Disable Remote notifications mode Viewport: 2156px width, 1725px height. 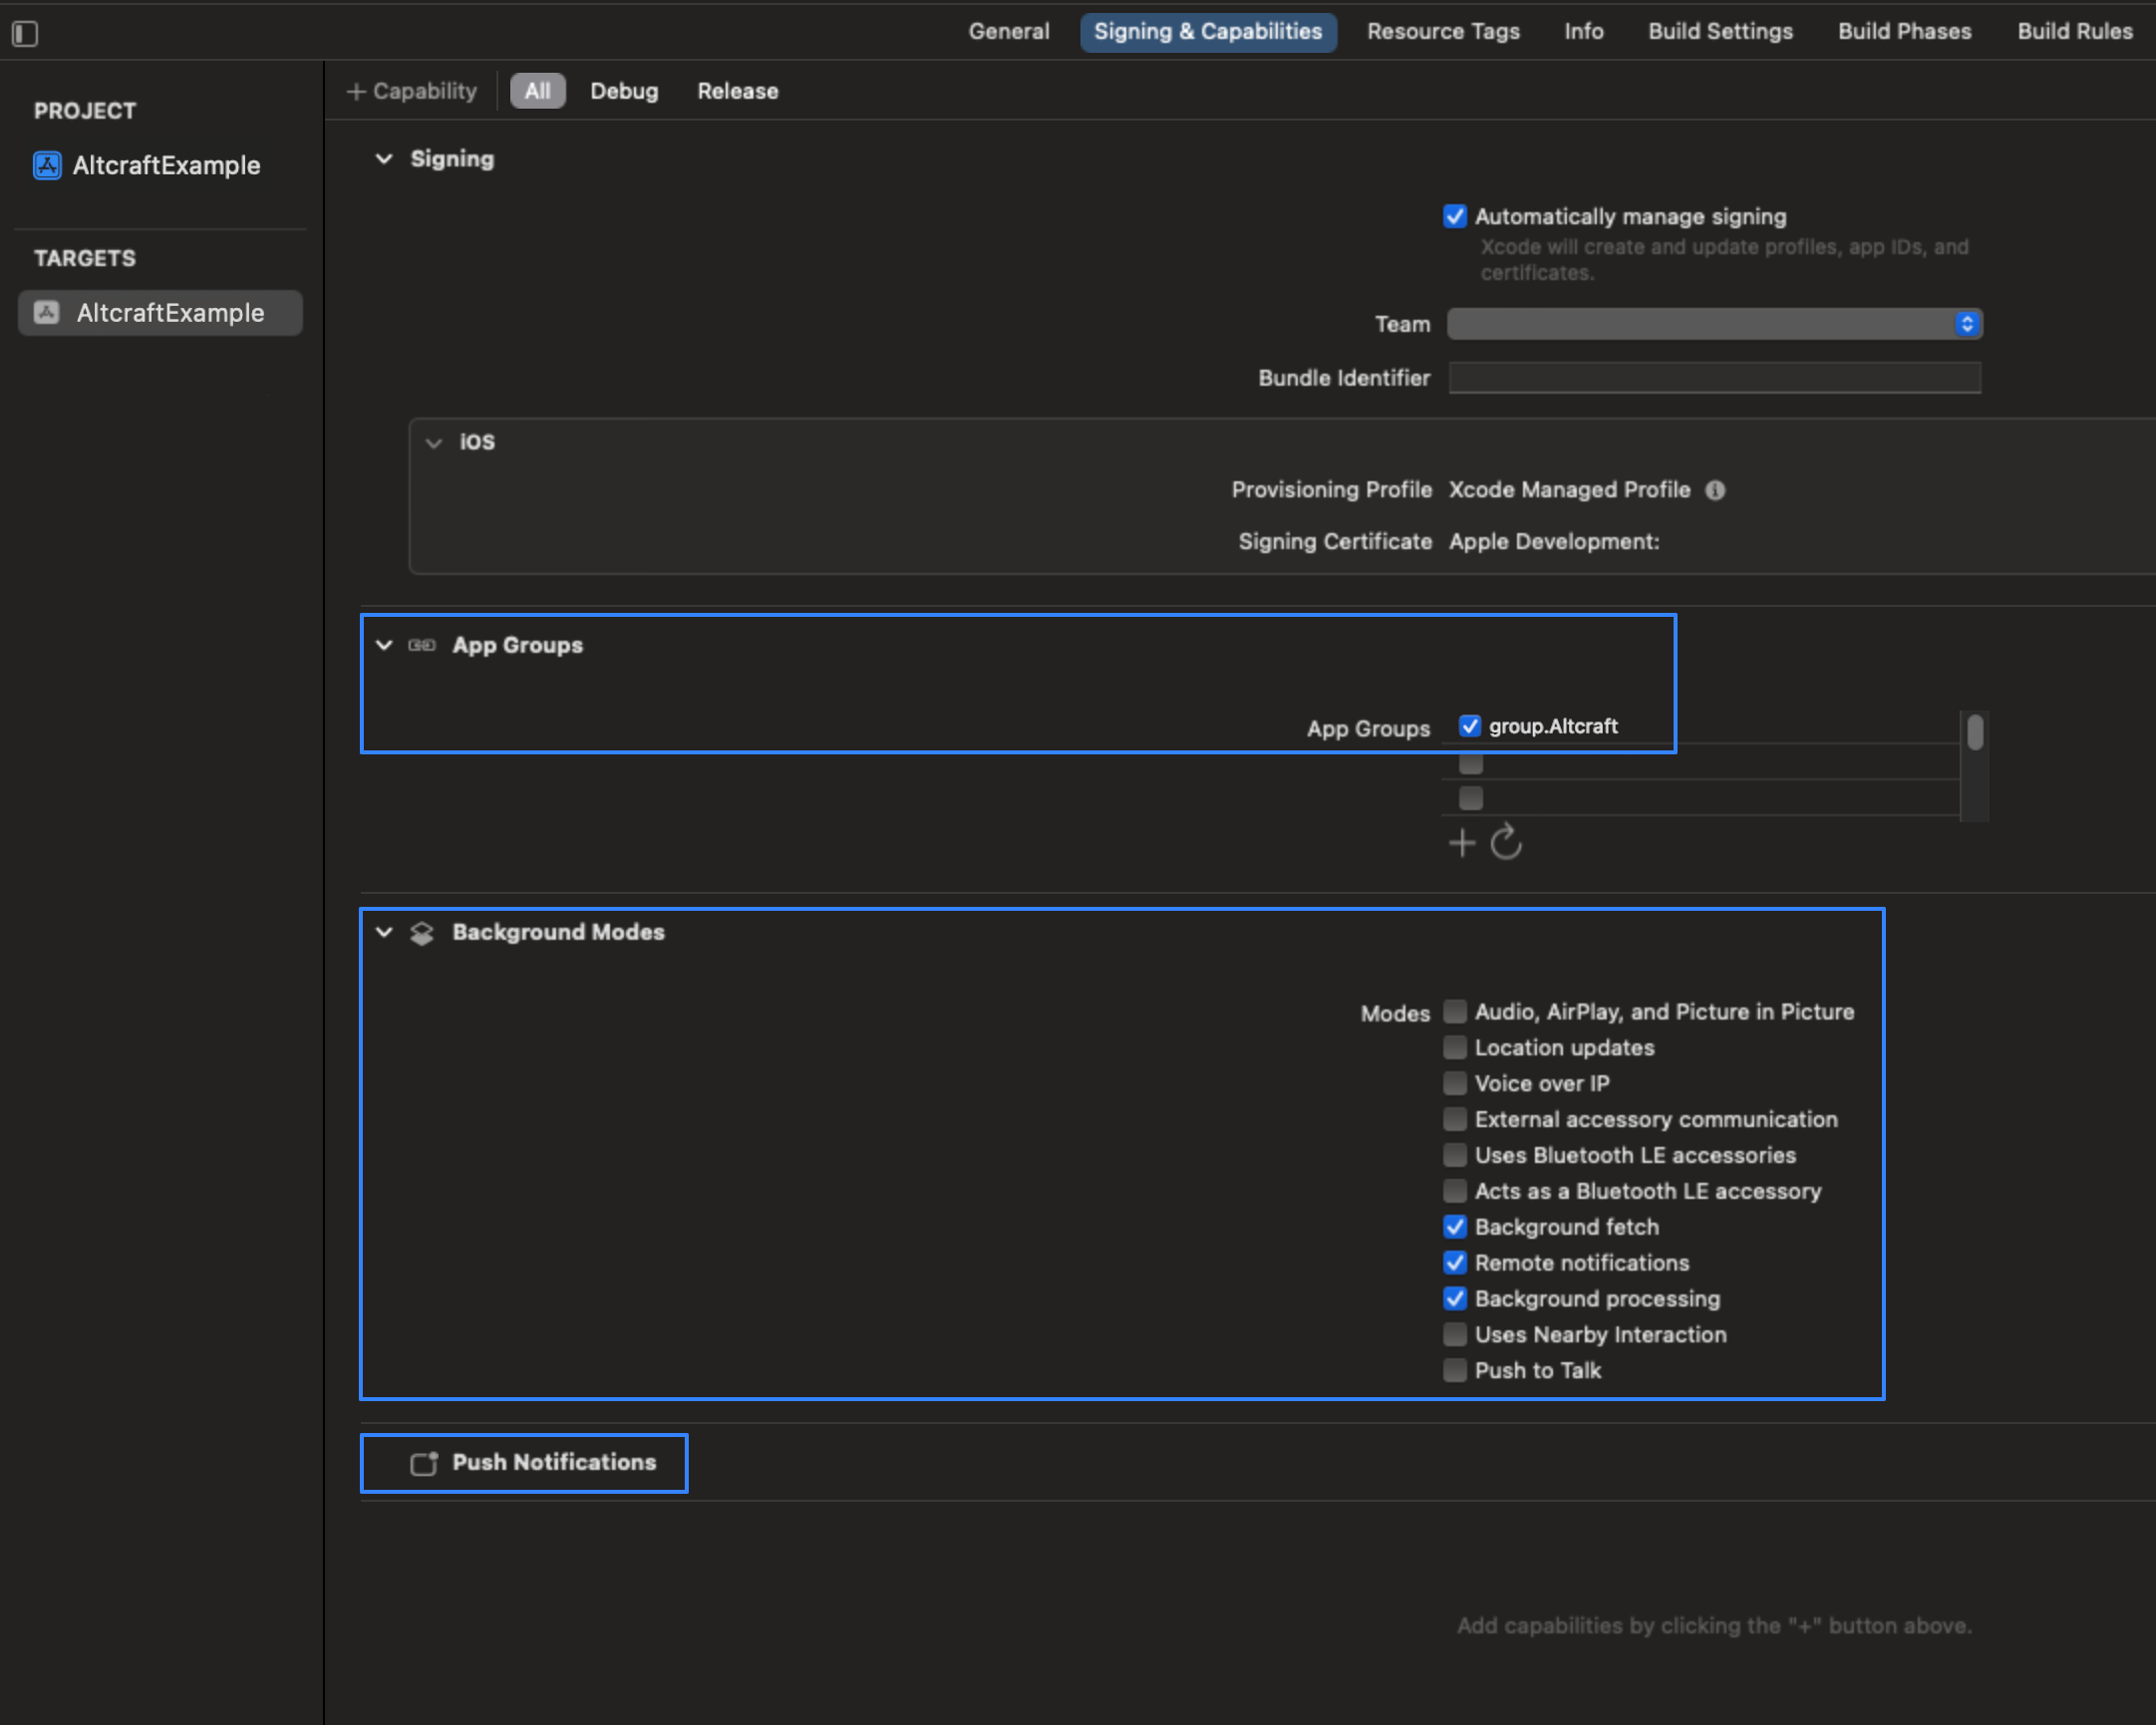1455,1263
